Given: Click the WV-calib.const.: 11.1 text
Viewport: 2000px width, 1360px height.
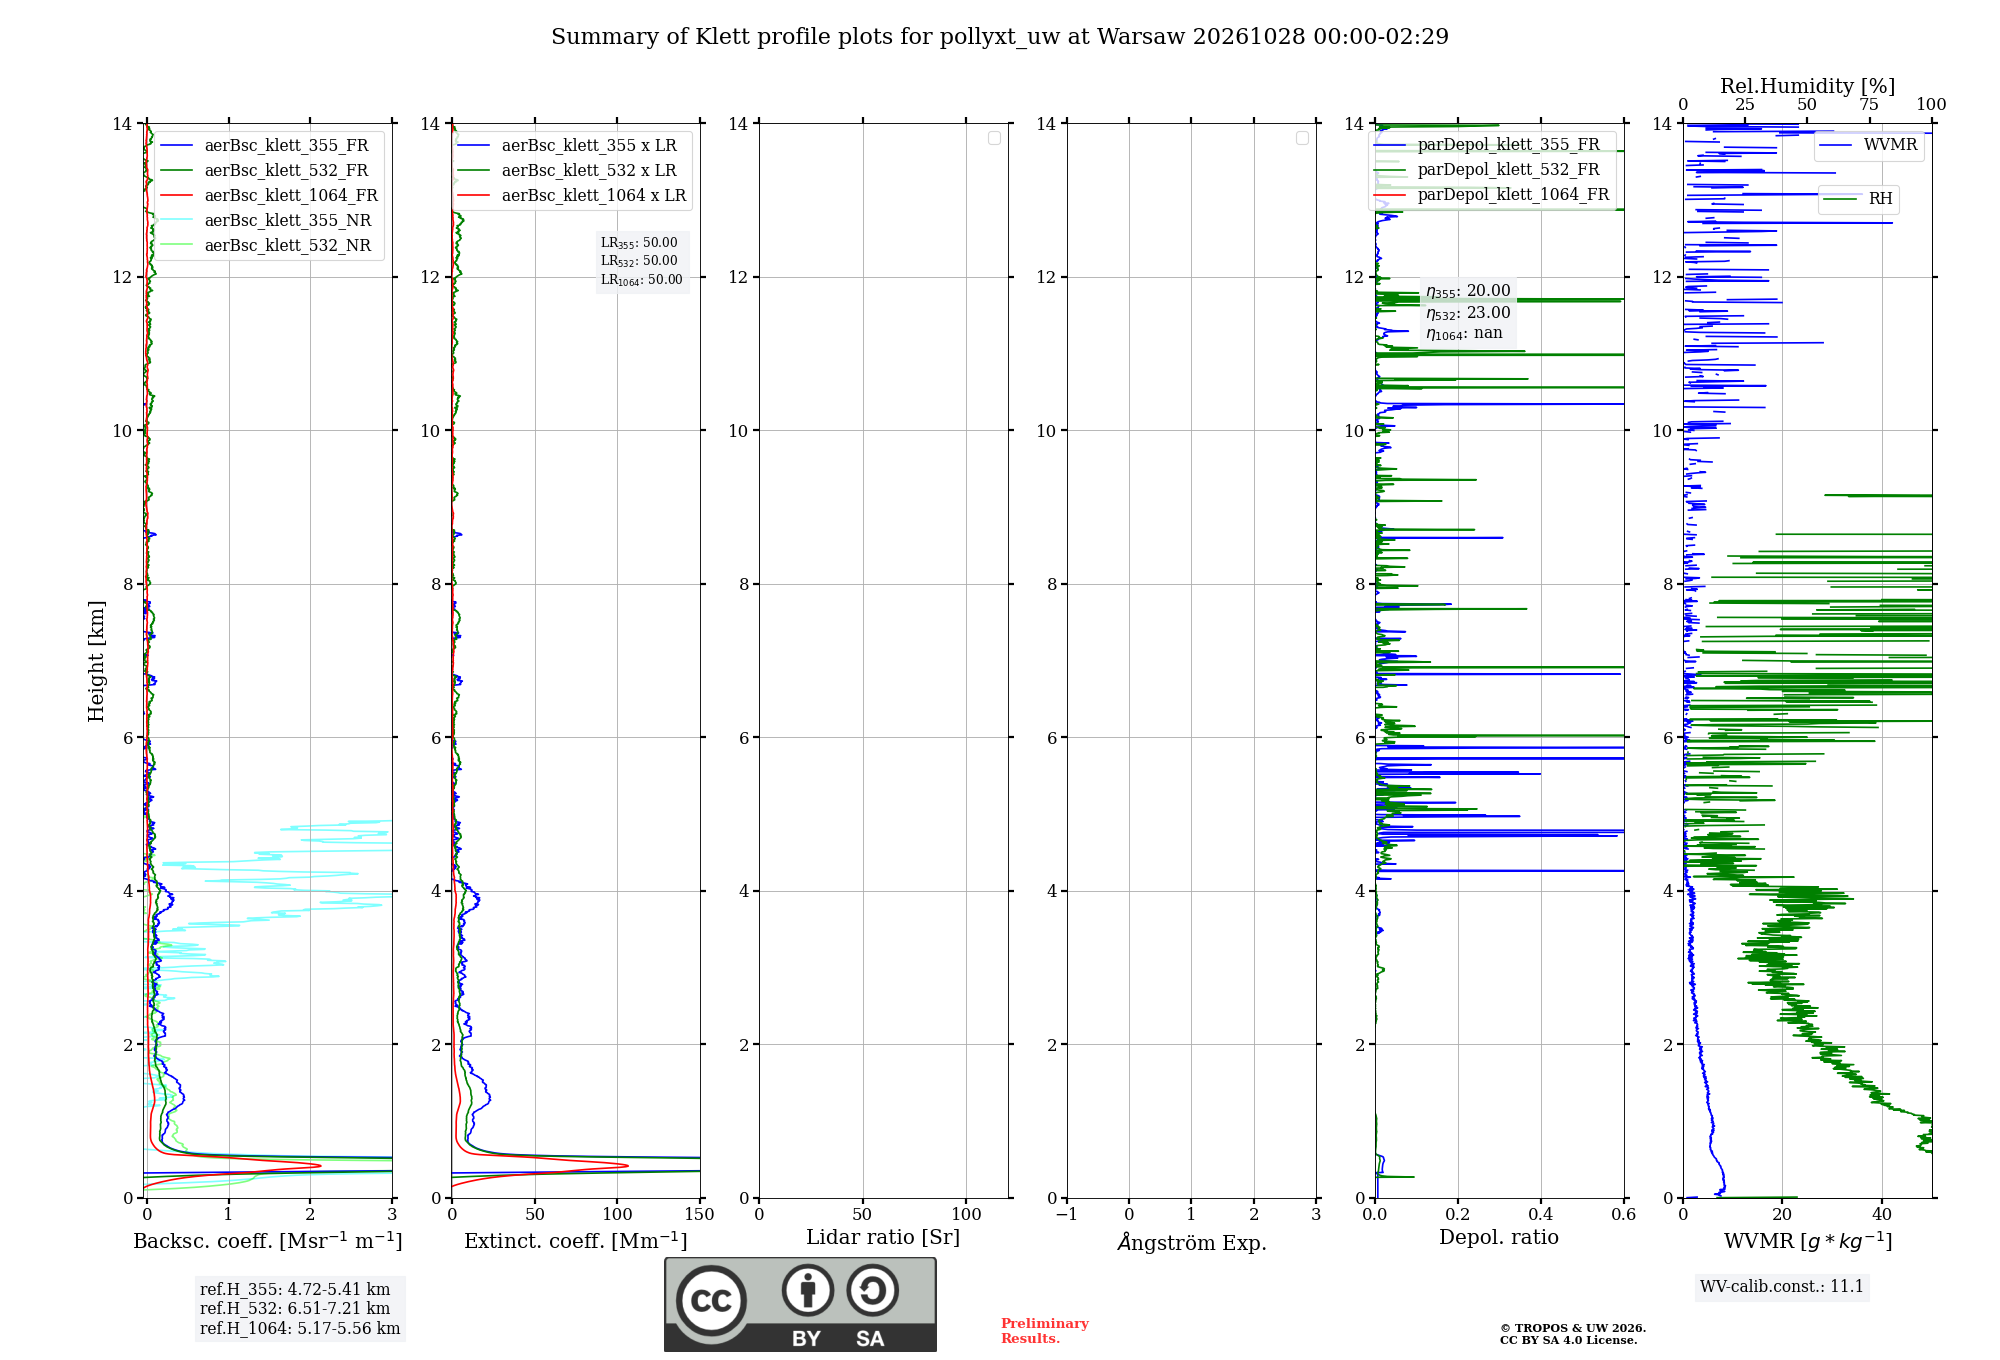Looking at the screenshot, I should 1782,1287.
